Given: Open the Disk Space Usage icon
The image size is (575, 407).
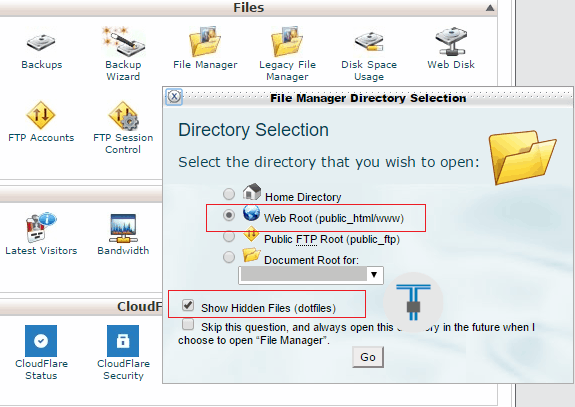Looking at the screenshot, I should coord(369,41).
